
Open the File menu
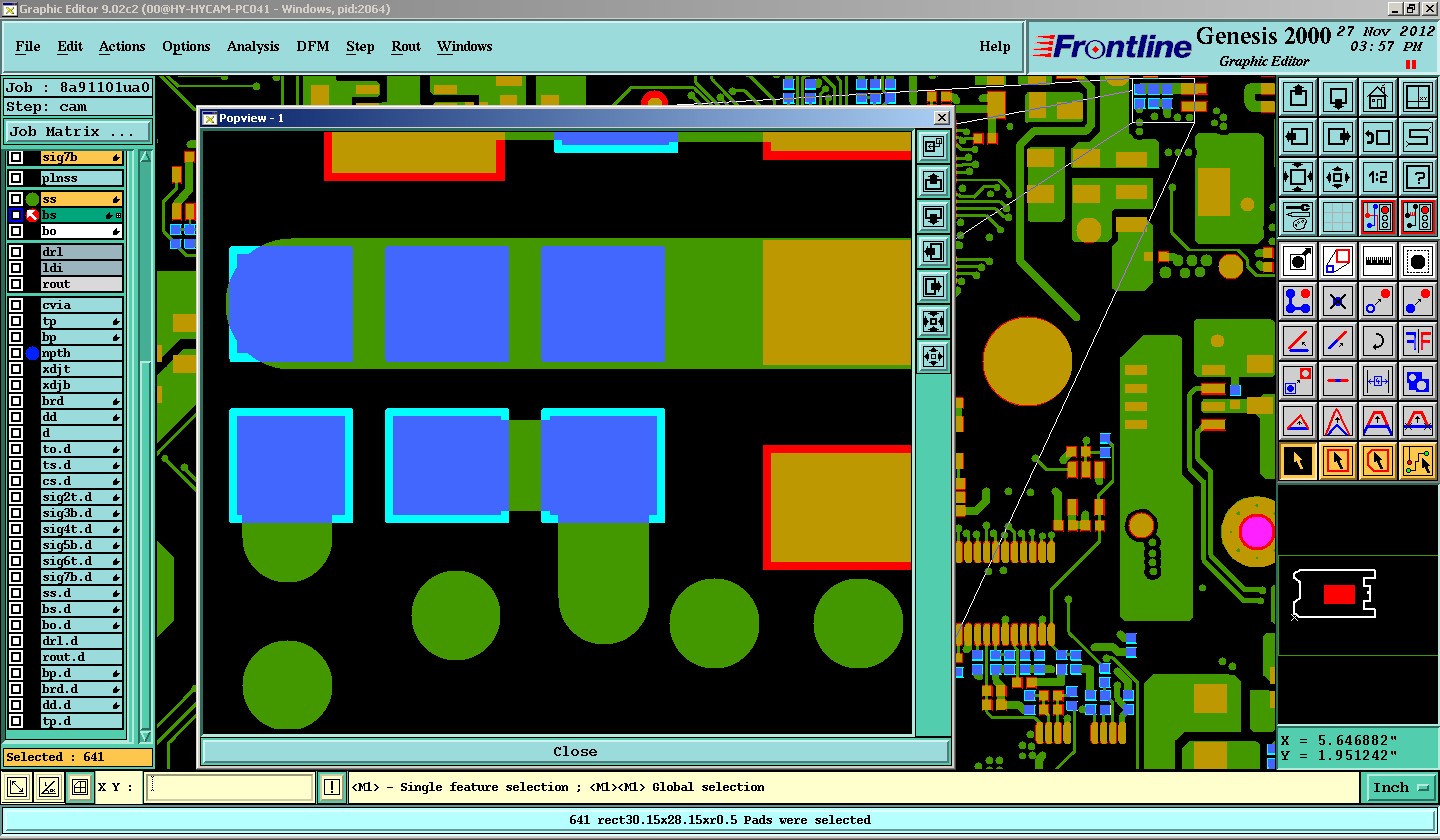(28, 47)
